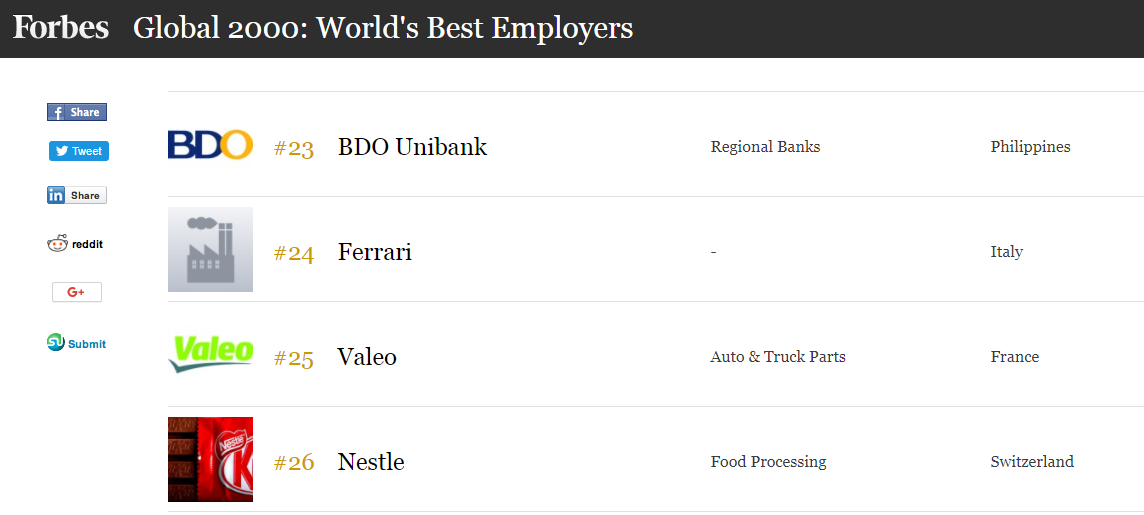
Task: Click the Forbes logo in header
Action: (61, 28)
